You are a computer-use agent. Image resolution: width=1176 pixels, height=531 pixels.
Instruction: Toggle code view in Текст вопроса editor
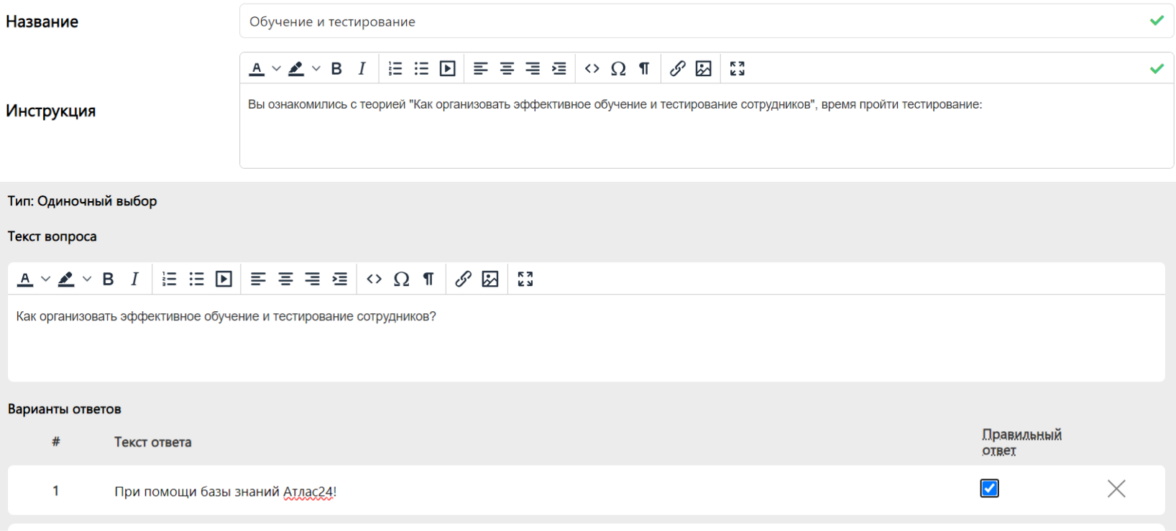point(374,279)
